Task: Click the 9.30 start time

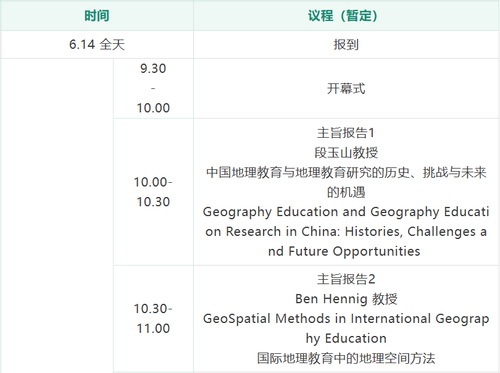Action: [x=153, y=69]
